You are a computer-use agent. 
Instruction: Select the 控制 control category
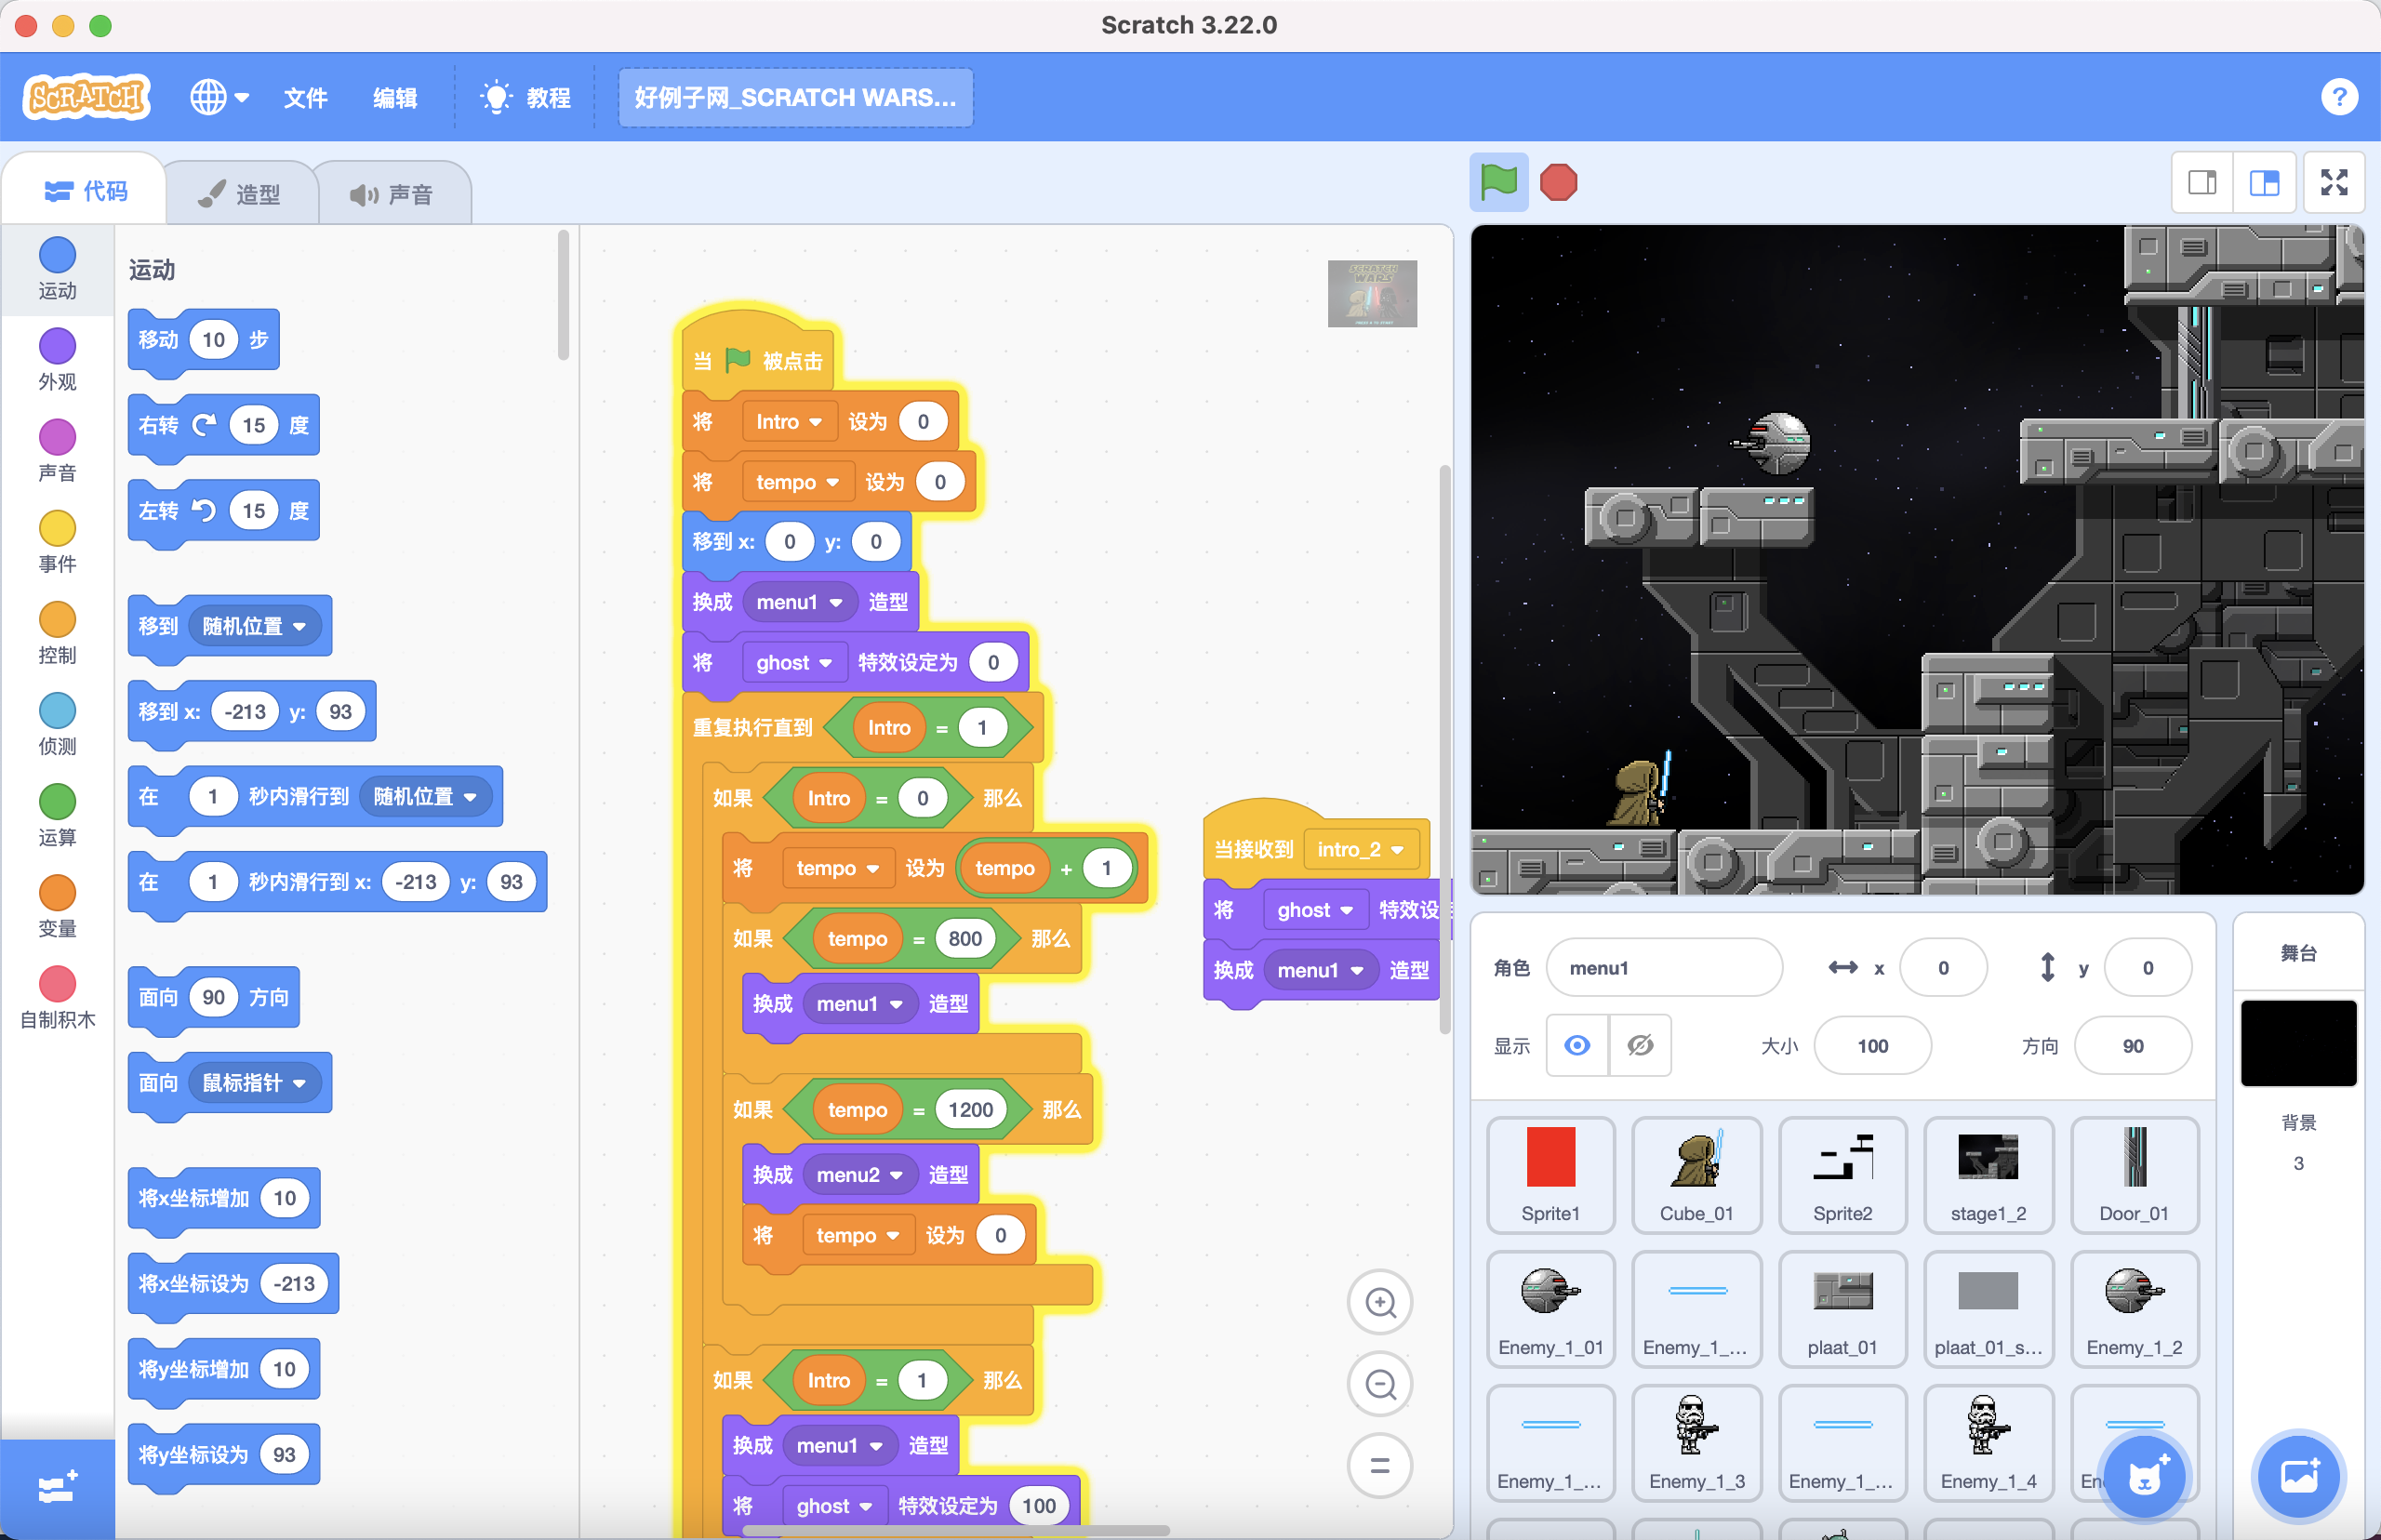57,633
